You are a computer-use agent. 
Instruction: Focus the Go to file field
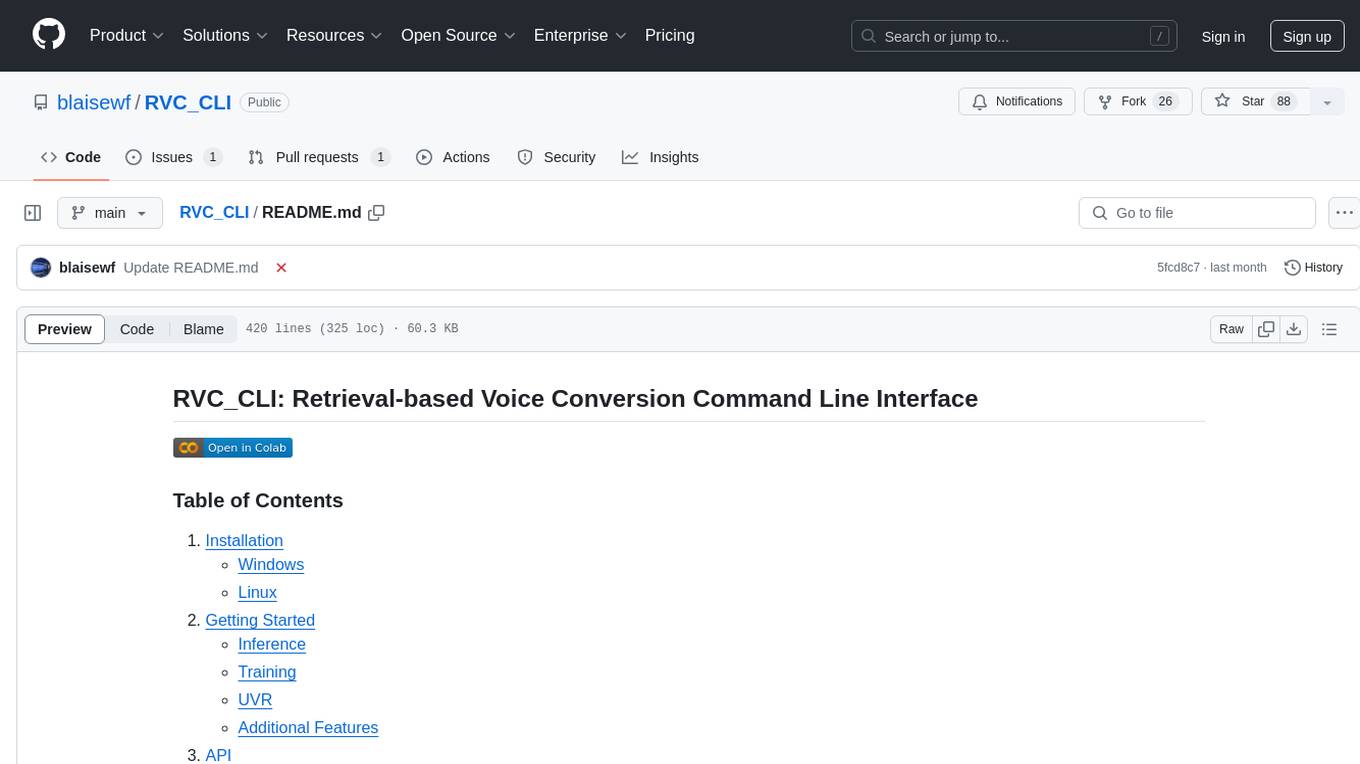coord(1197,213)
